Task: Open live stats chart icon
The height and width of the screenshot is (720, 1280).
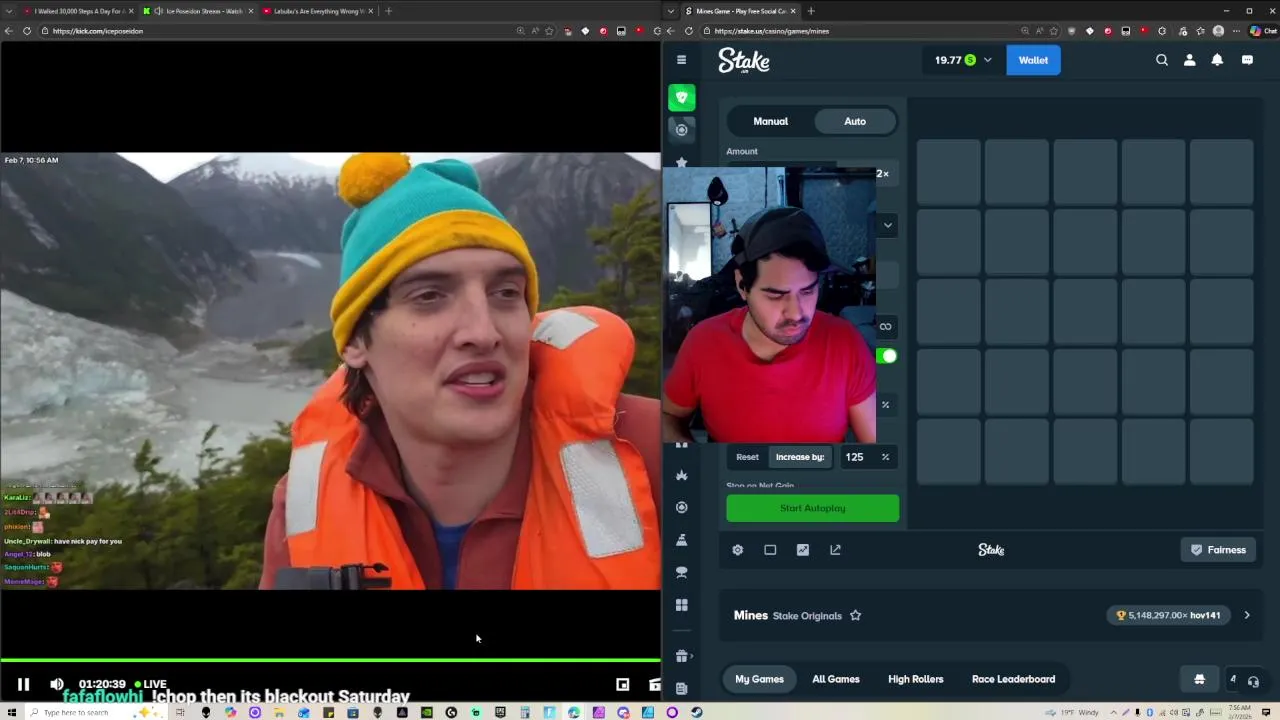Action: click(803, 550)
